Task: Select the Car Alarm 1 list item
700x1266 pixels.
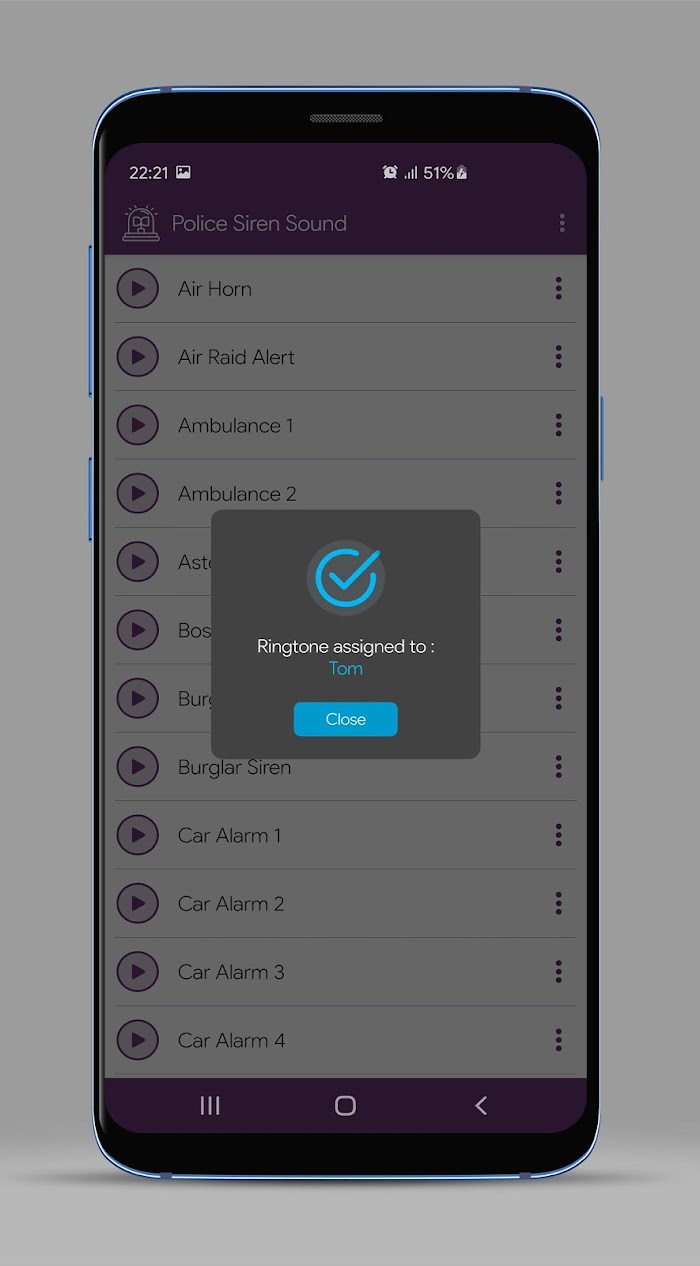Action: coord(346,835)
